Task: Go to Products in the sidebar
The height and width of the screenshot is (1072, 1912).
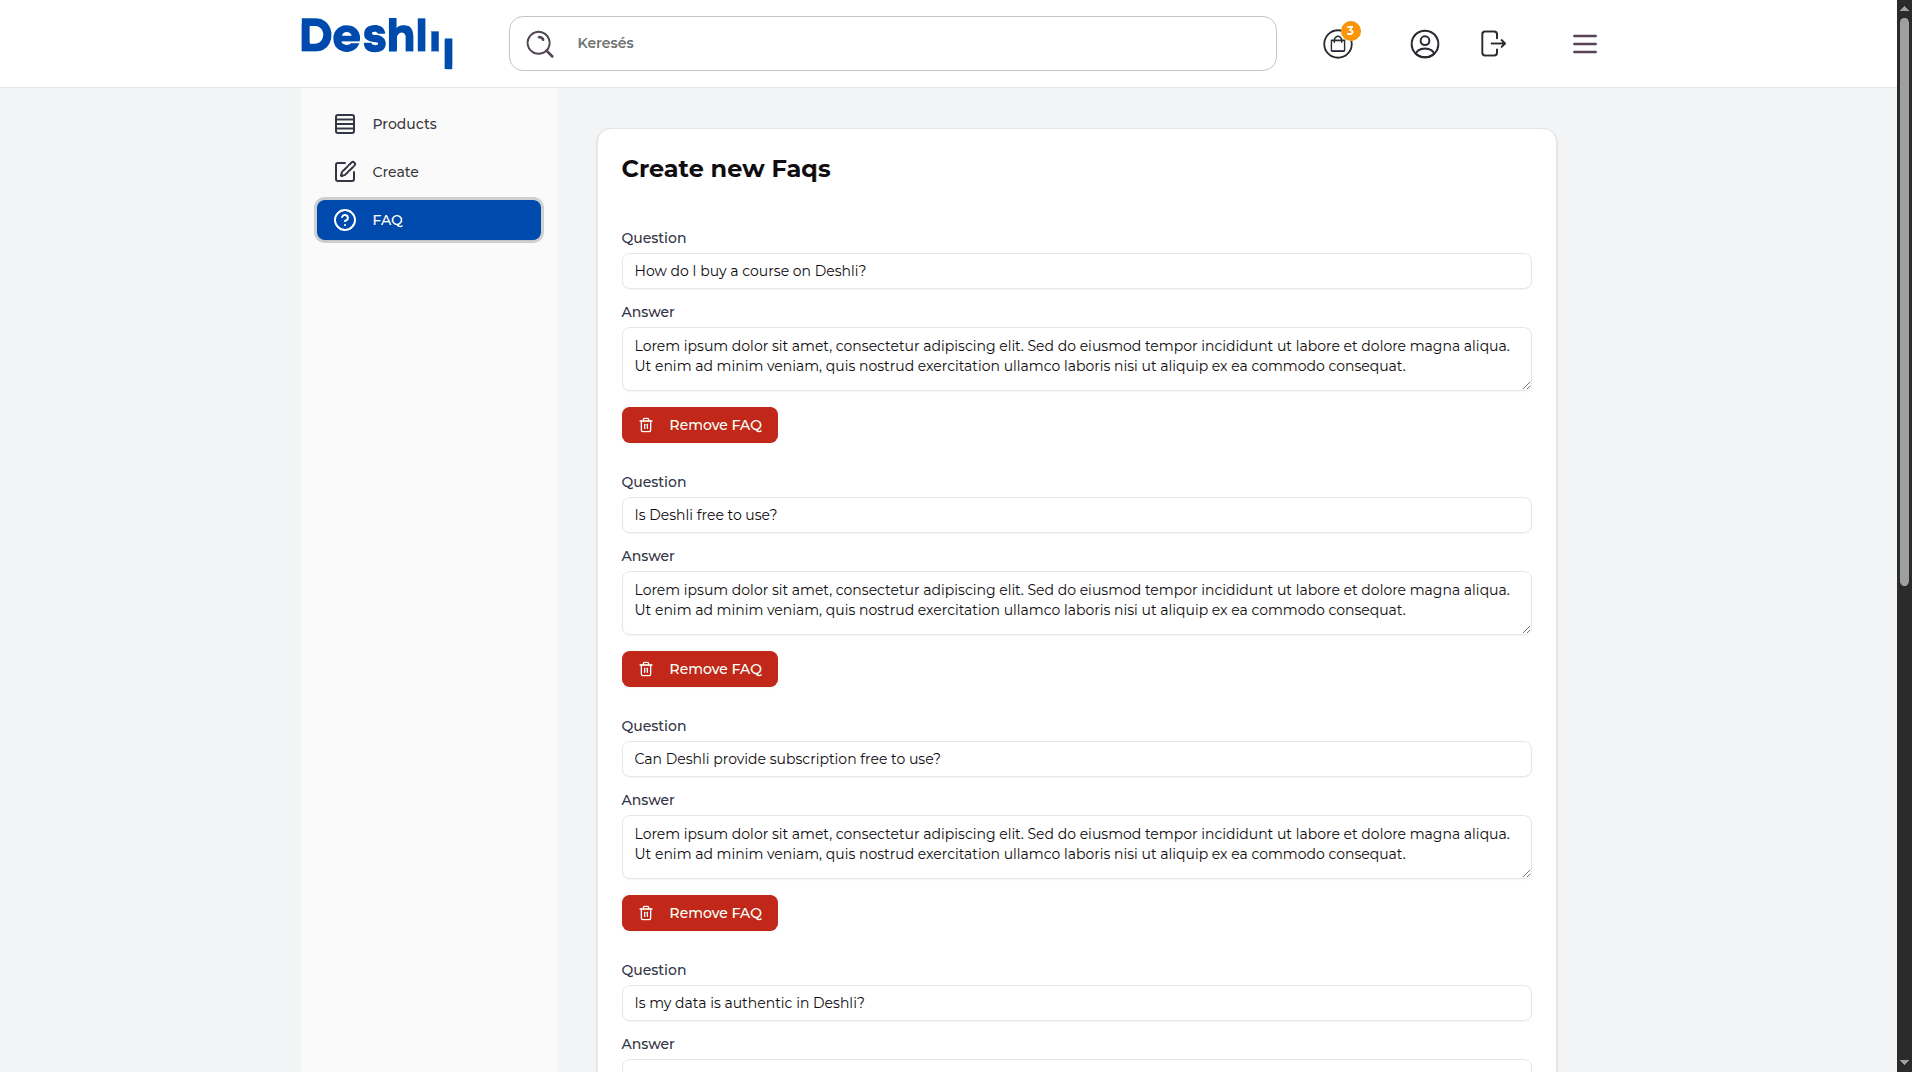Action: click(404, 124)
